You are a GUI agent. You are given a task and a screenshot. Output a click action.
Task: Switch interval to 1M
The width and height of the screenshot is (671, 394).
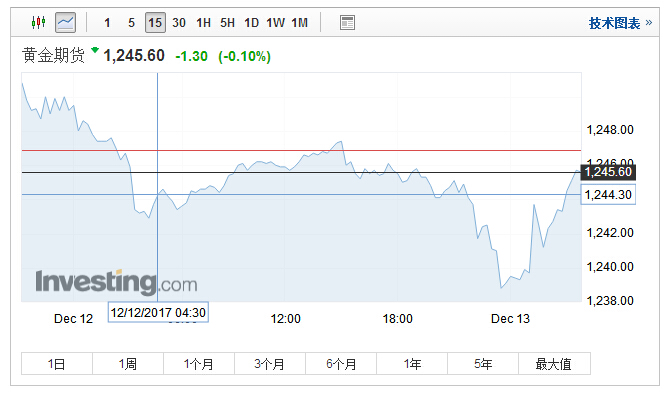[300, 23]
